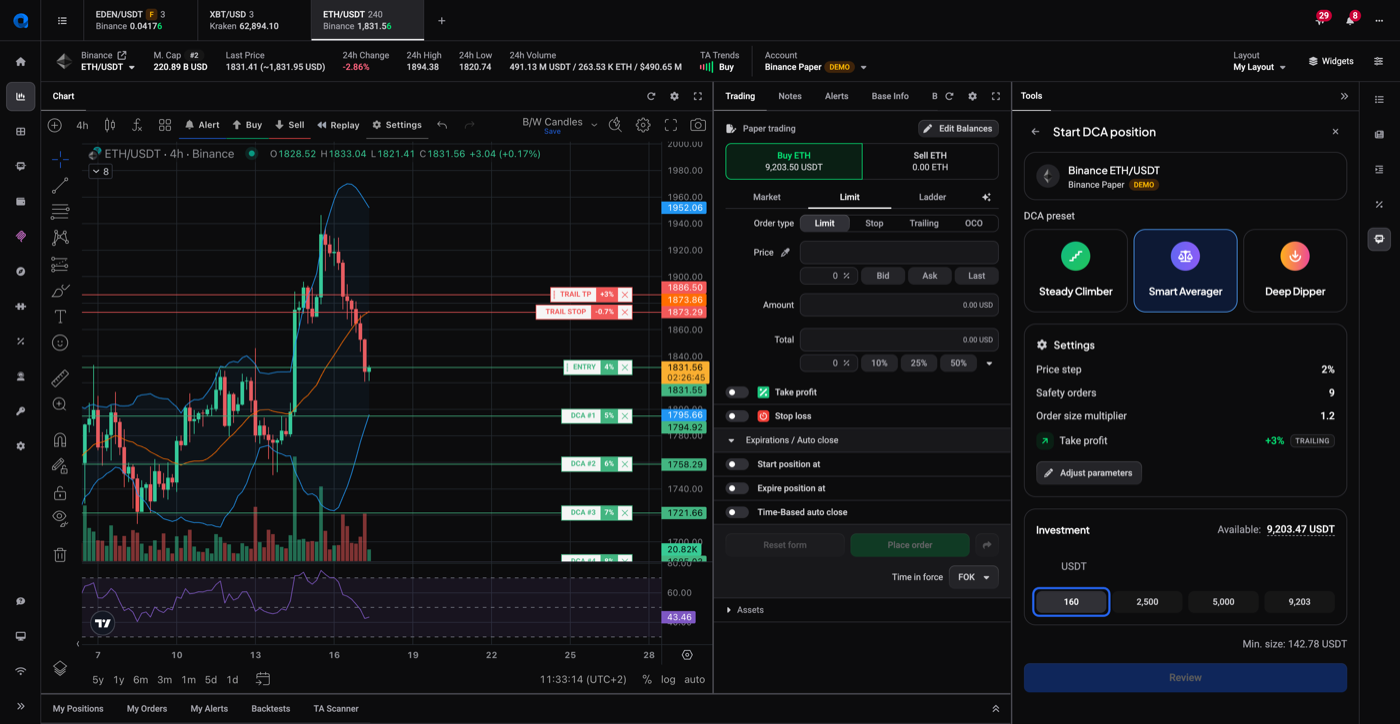Viewport: 1400px width, 724px height.
Task: Open the Base Info tab
Action: pyautogui.click(x=890, y=96)
